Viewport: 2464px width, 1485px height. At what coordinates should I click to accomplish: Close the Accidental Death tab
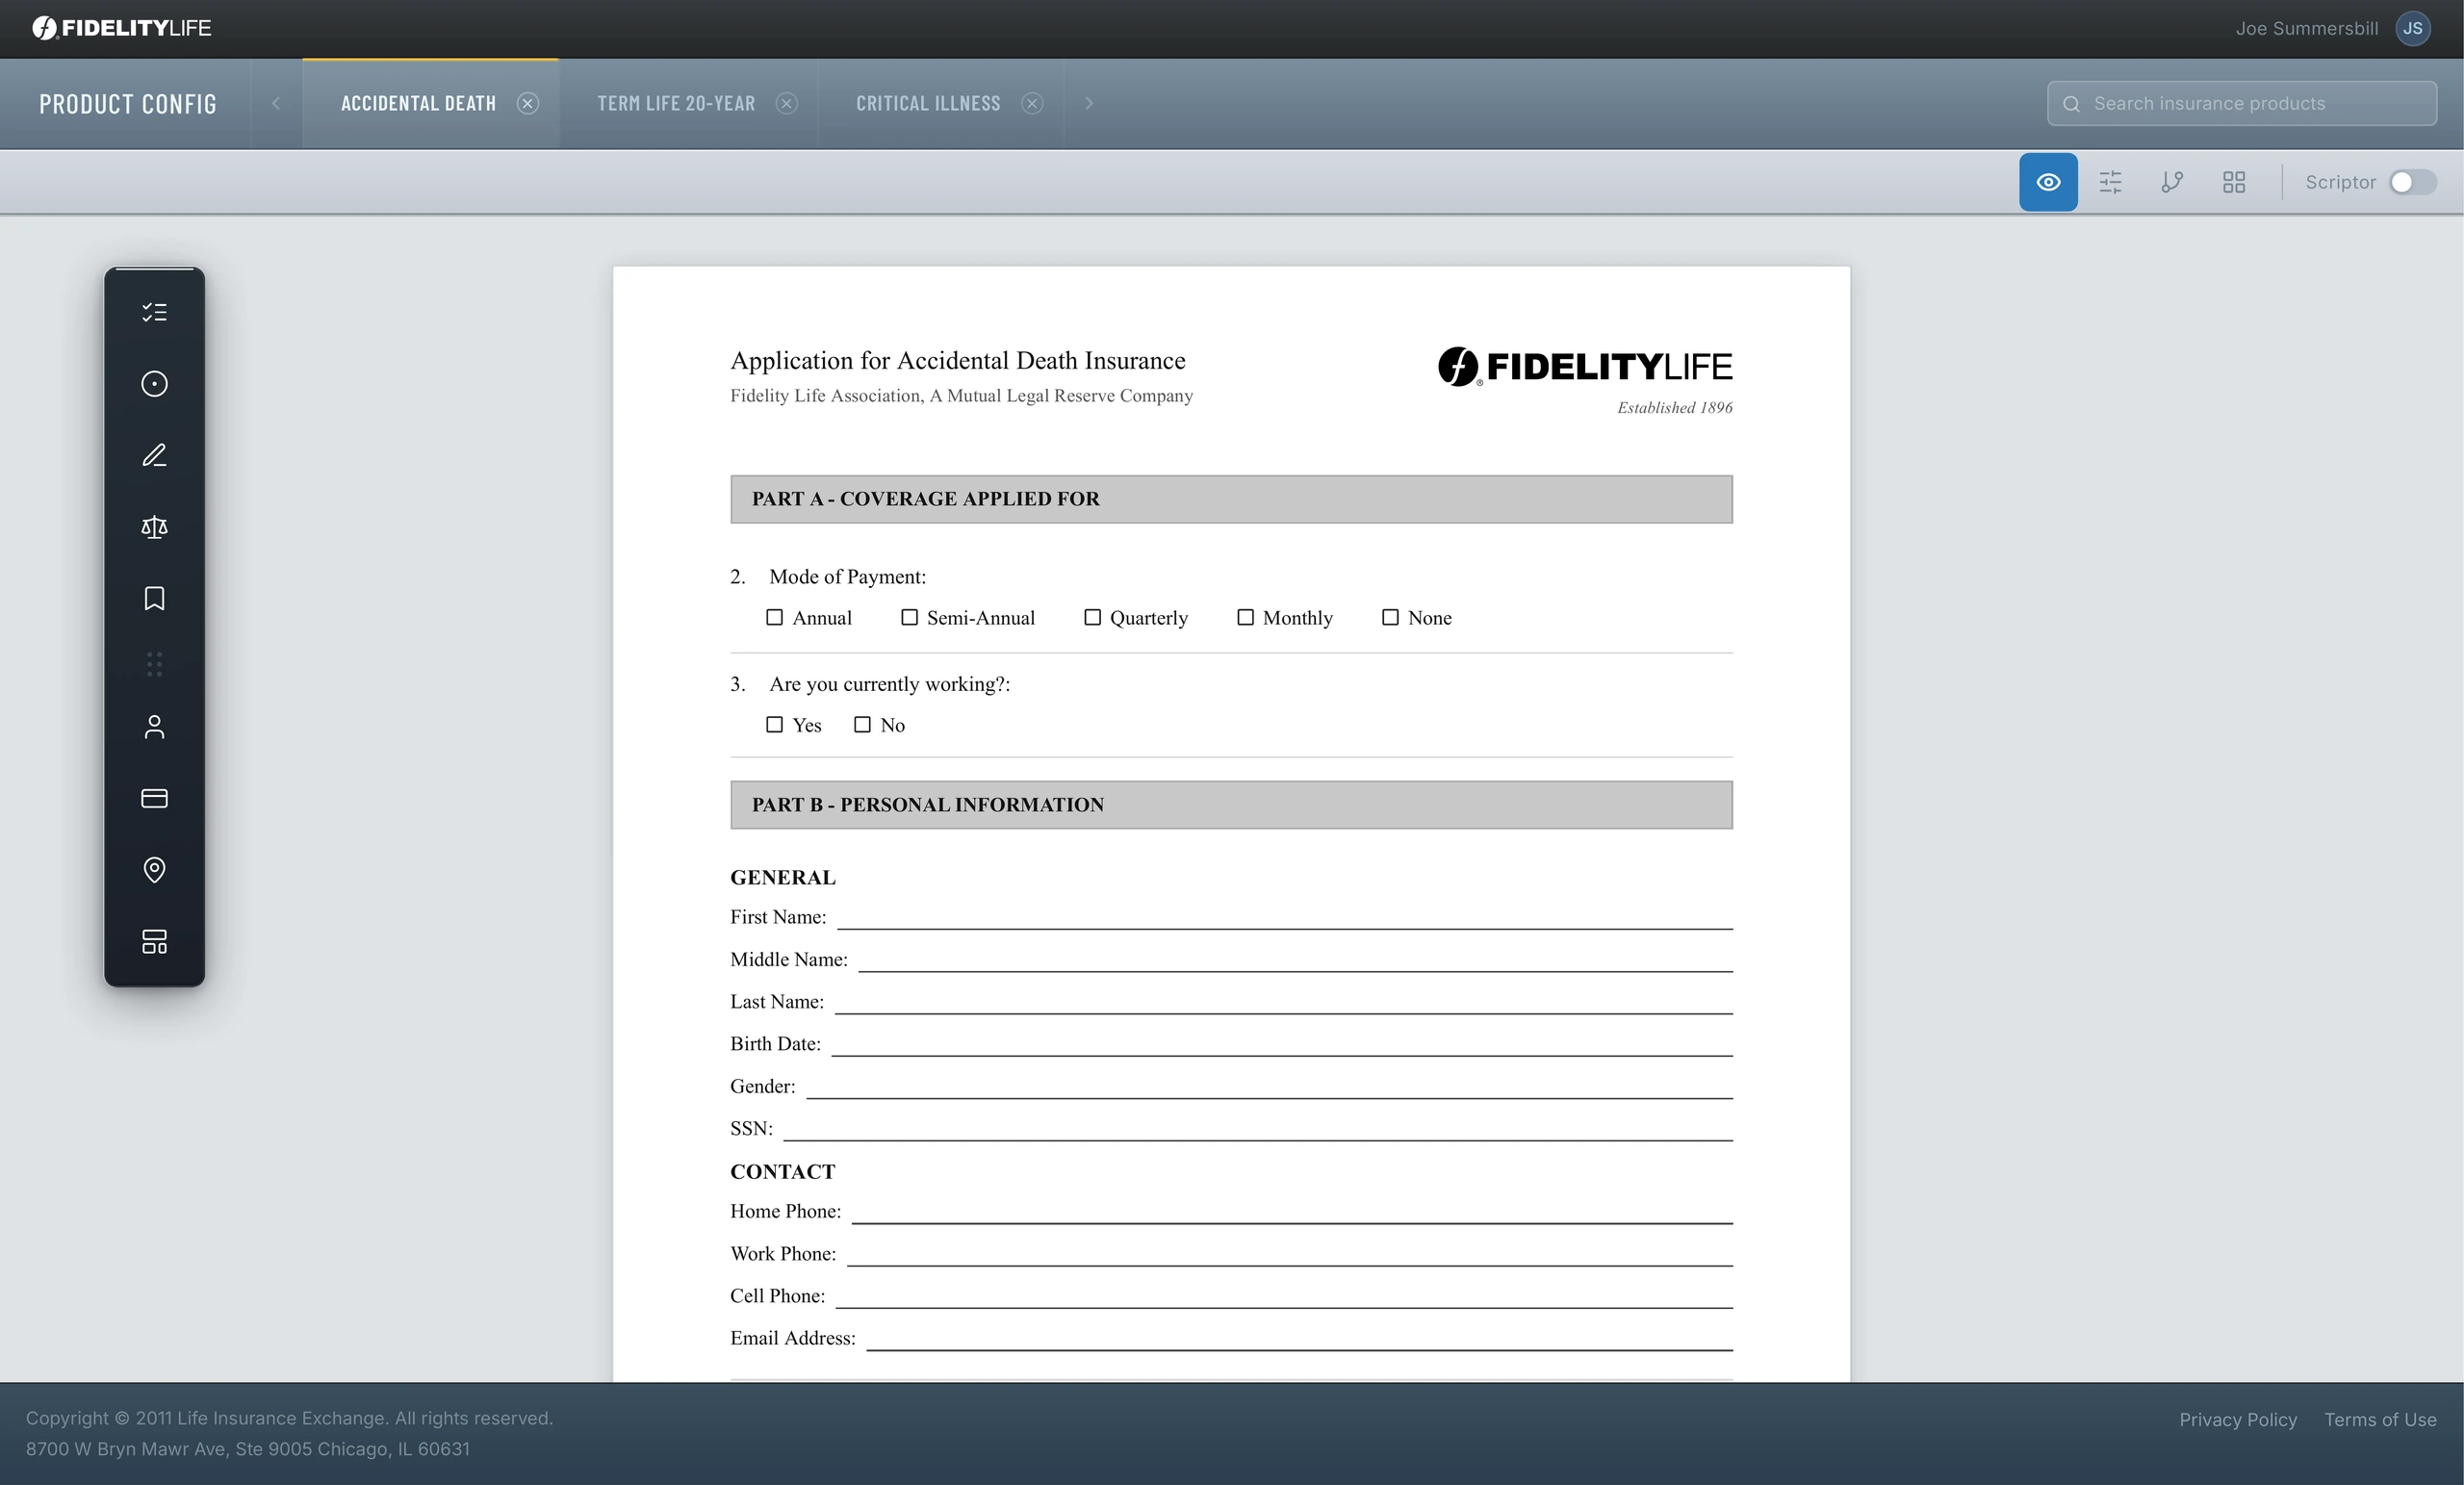click(x=528, y=103)
